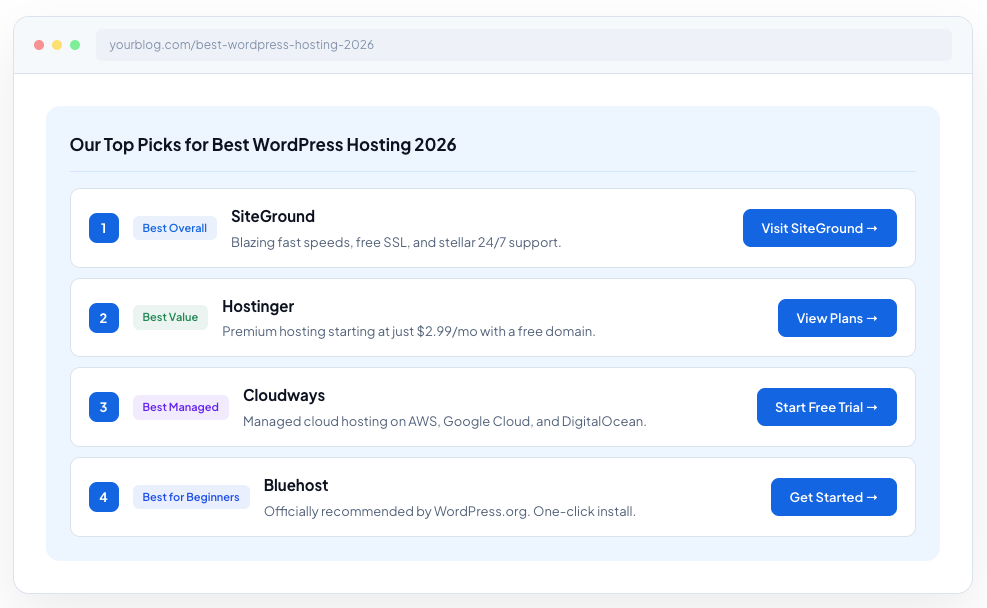Click the yellow minimize window dot
987x608 pixels.
click(x=57, y=45)
